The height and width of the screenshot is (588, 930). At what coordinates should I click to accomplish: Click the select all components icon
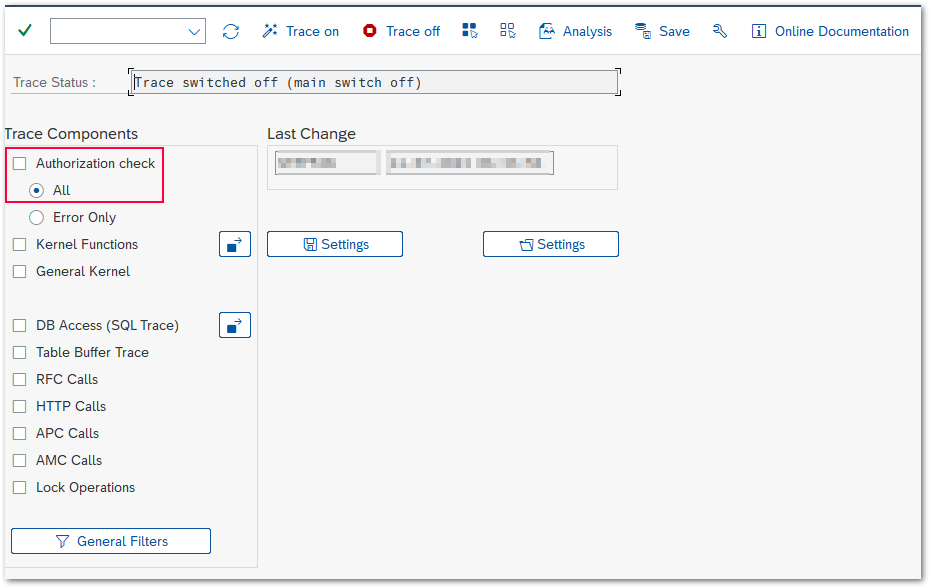[470, 31]
